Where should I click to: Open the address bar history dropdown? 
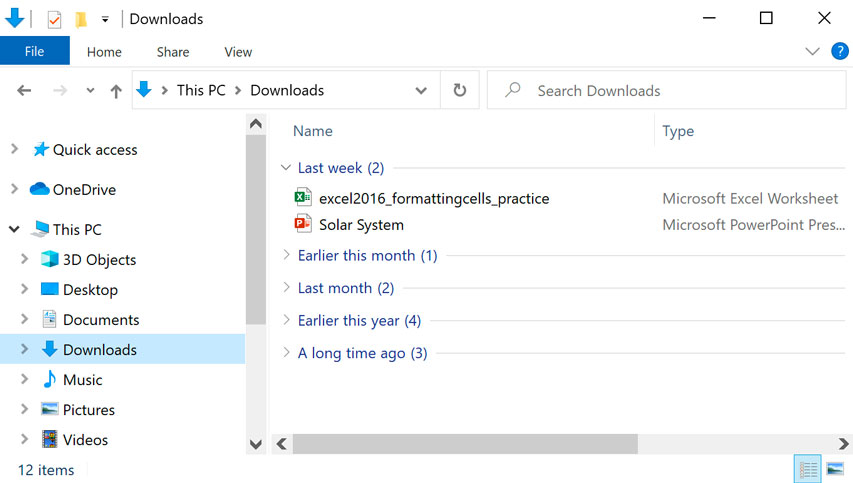coord(421,91)
